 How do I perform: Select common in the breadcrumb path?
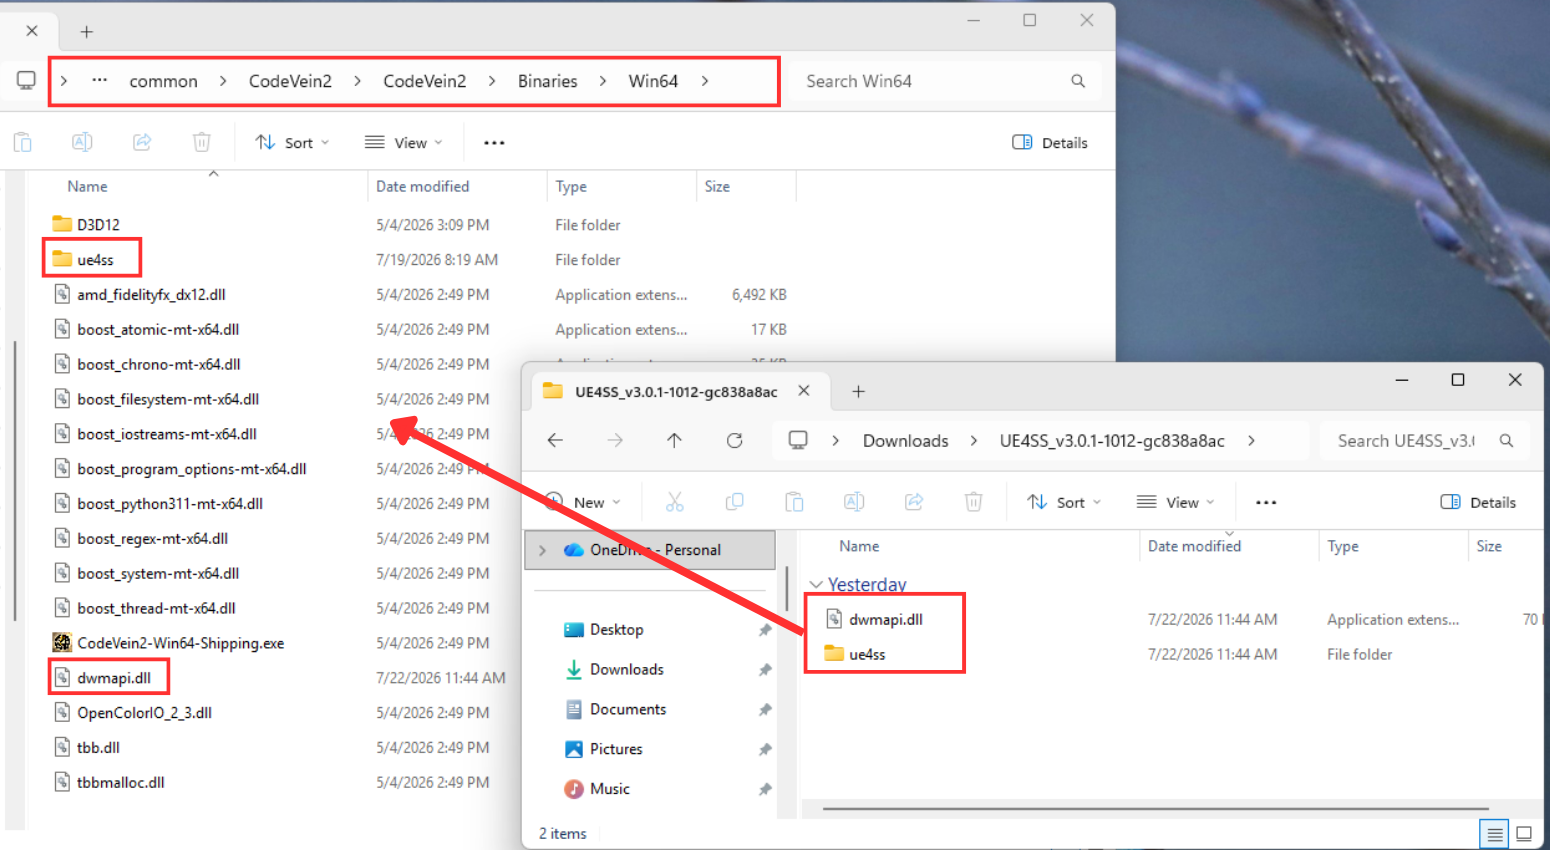pos(163,82)
